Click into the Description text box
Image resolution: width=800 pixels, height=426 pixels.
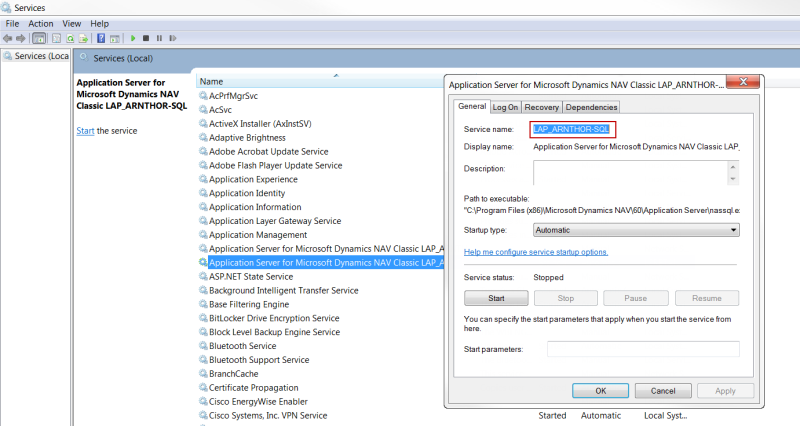[x=630, y=173]
